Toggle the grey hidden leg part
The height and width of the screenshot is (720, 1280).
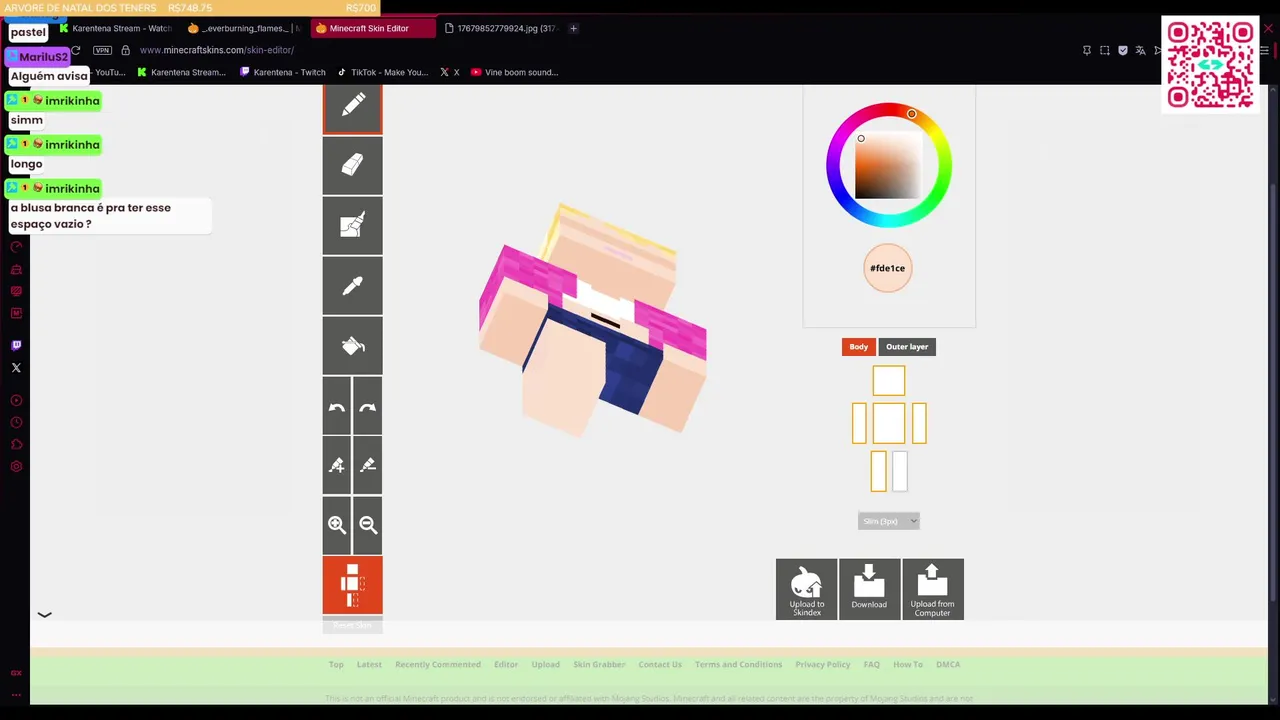click(x=900, y=471)
